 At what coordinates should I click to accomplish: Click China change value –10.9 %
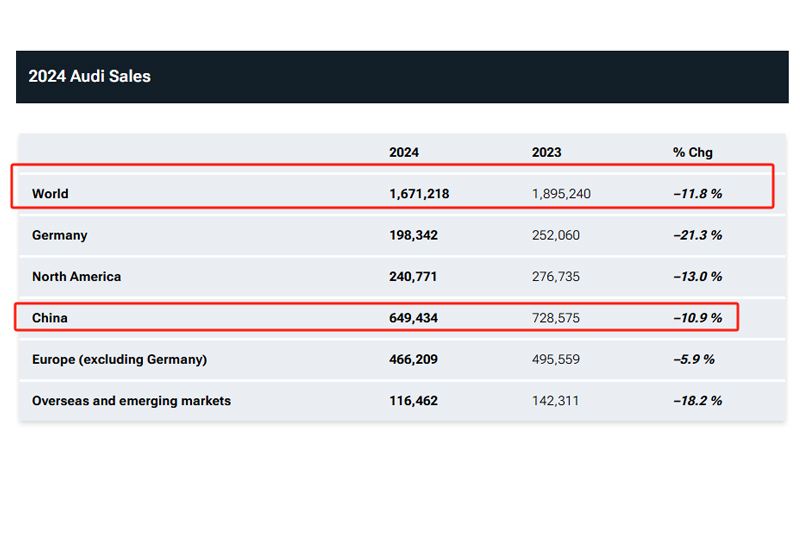coord(697,318)
